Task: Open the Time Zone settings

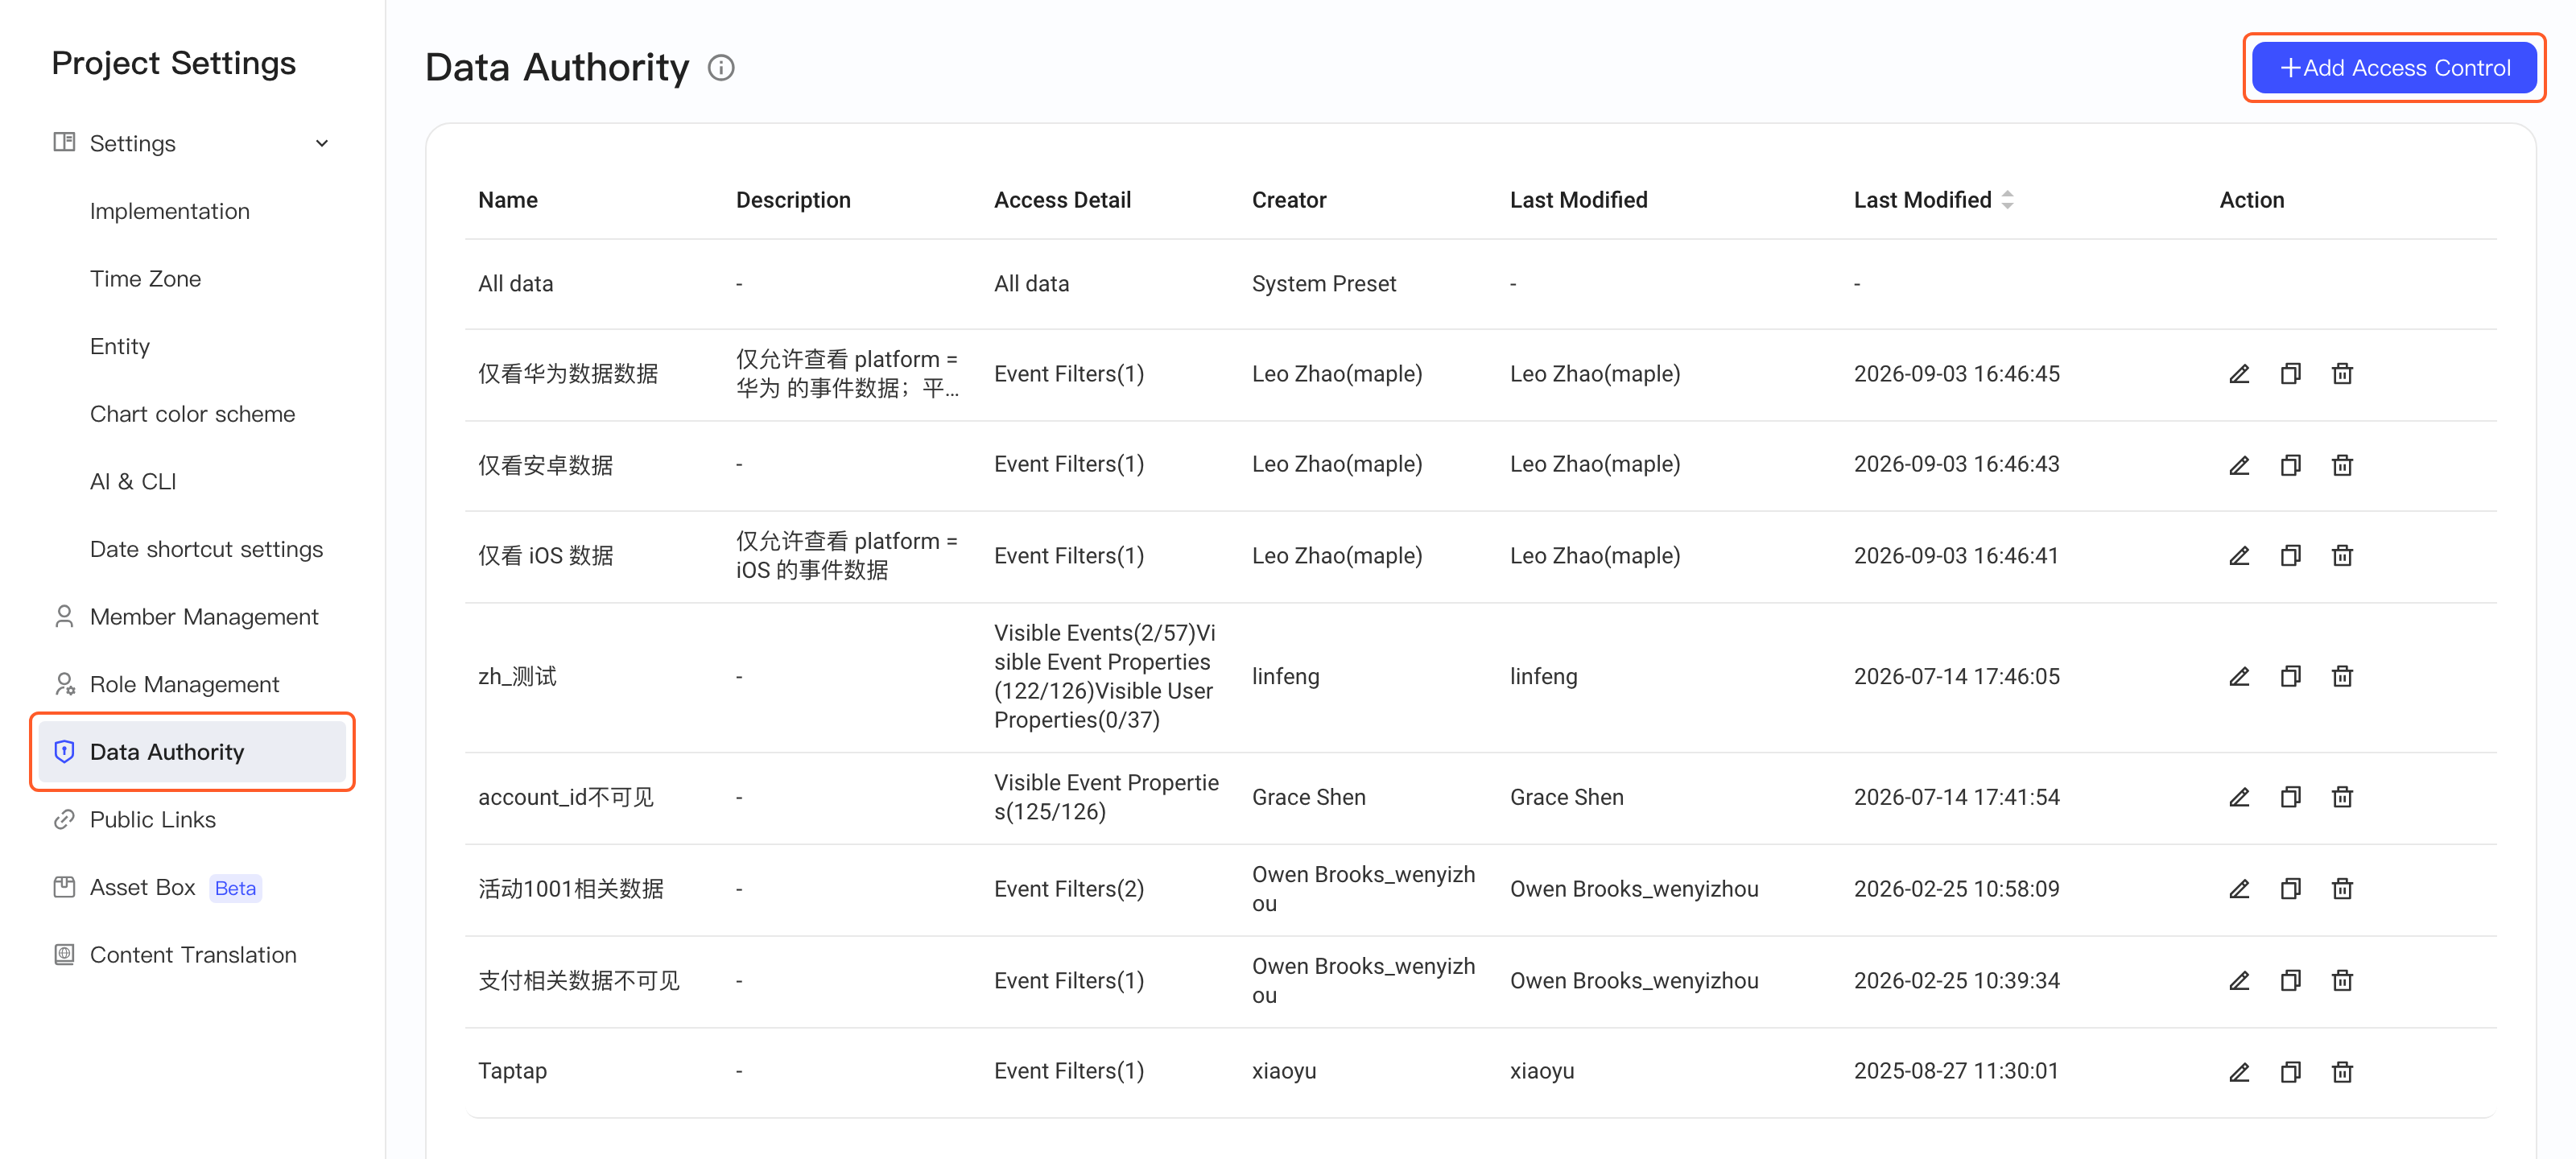Action: point(145,279)
